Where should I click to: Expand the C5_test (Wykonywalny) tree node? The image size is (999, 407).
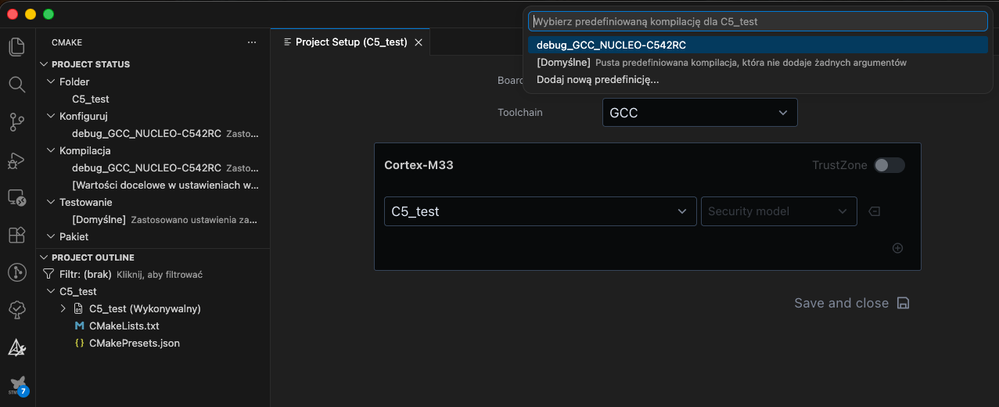point(62,309)
